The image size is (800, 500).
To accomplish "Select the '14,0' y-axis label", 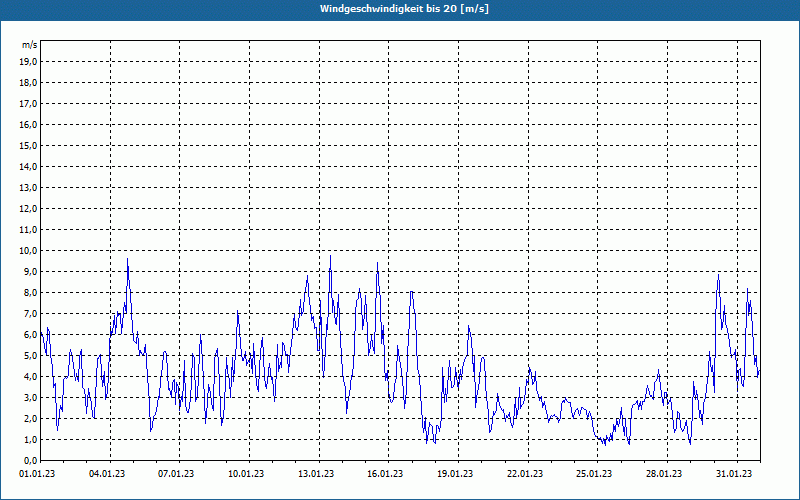I will click(x=28, y=166).
